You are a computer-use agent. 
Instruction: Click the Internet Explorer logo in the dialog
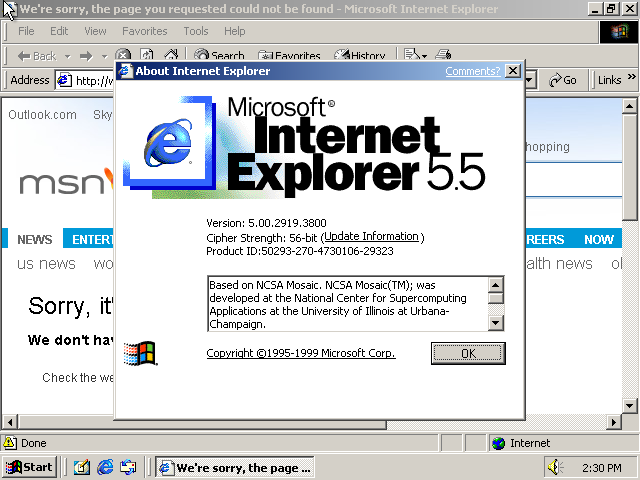168,142
